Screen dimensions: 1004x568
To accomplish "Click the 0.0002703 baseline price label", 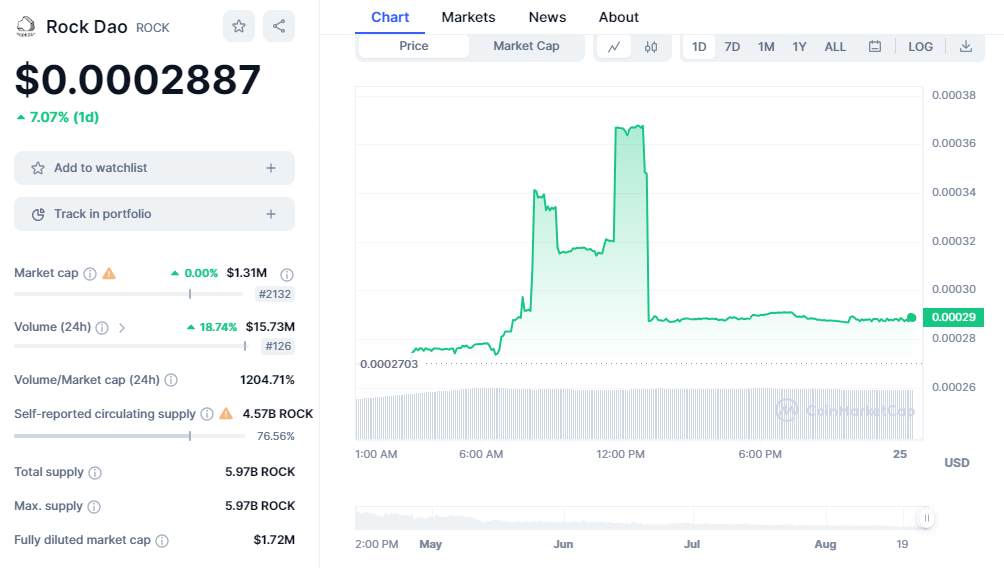I will coord(389,364).
